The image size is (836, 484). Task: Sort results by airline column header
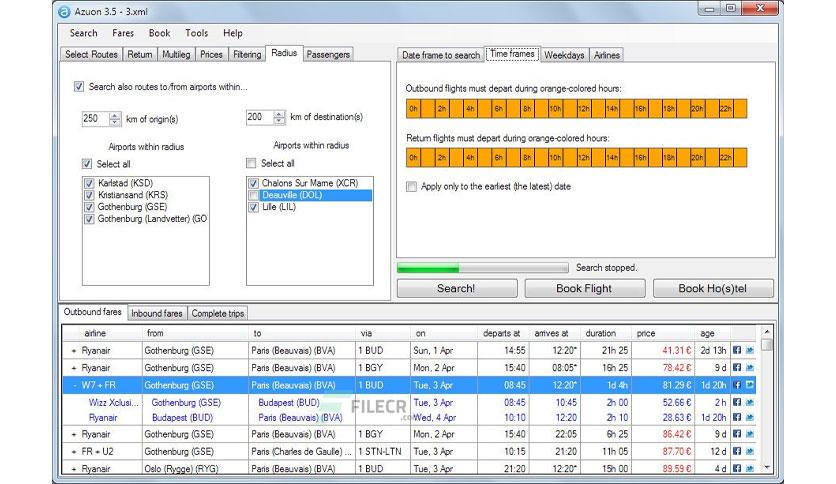pos(102,333)
